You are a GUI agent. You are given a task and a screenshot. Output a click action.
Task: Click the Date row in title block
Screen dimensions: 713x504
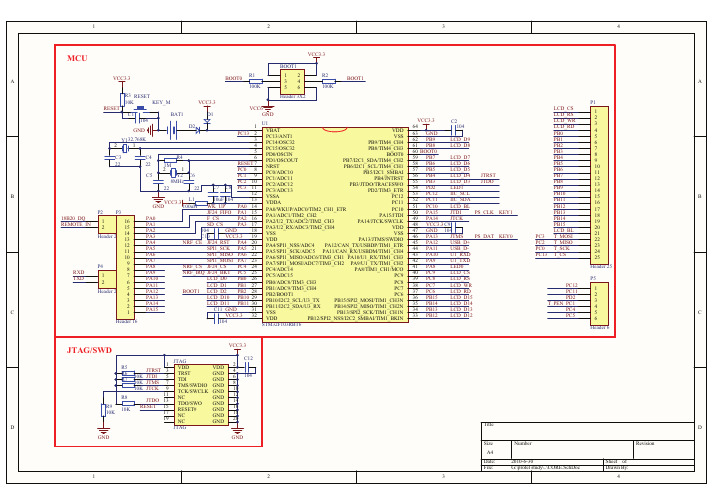(x=542, y=462)
